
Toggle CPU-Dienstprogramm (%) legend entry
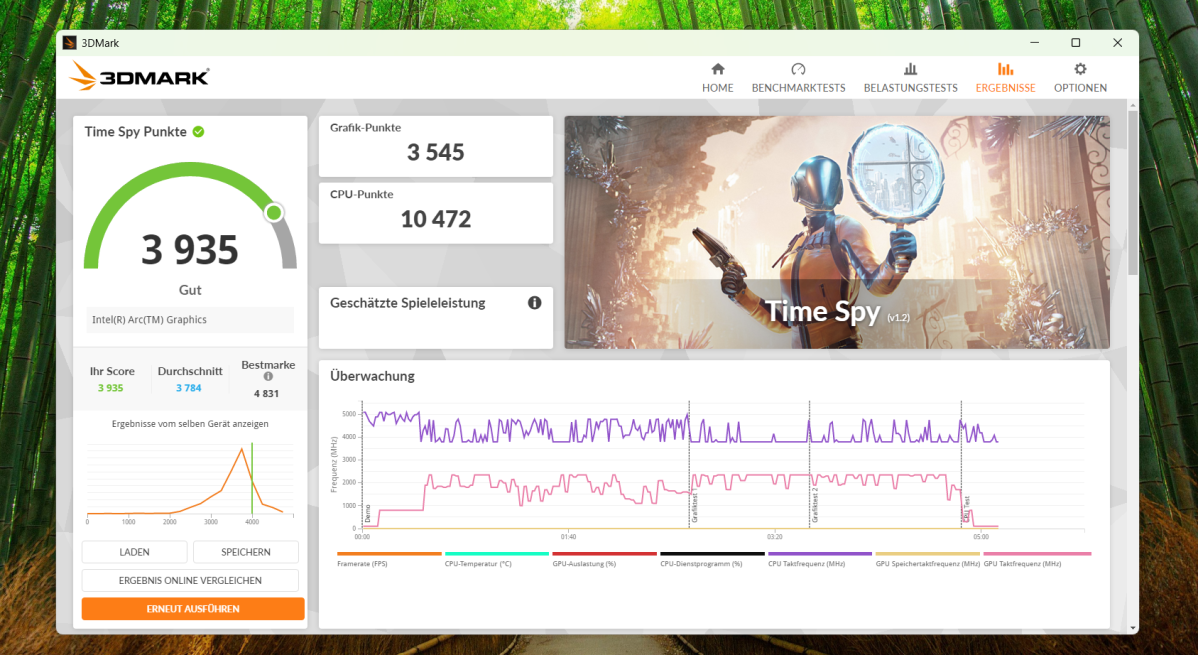click(x=712, y=559)
